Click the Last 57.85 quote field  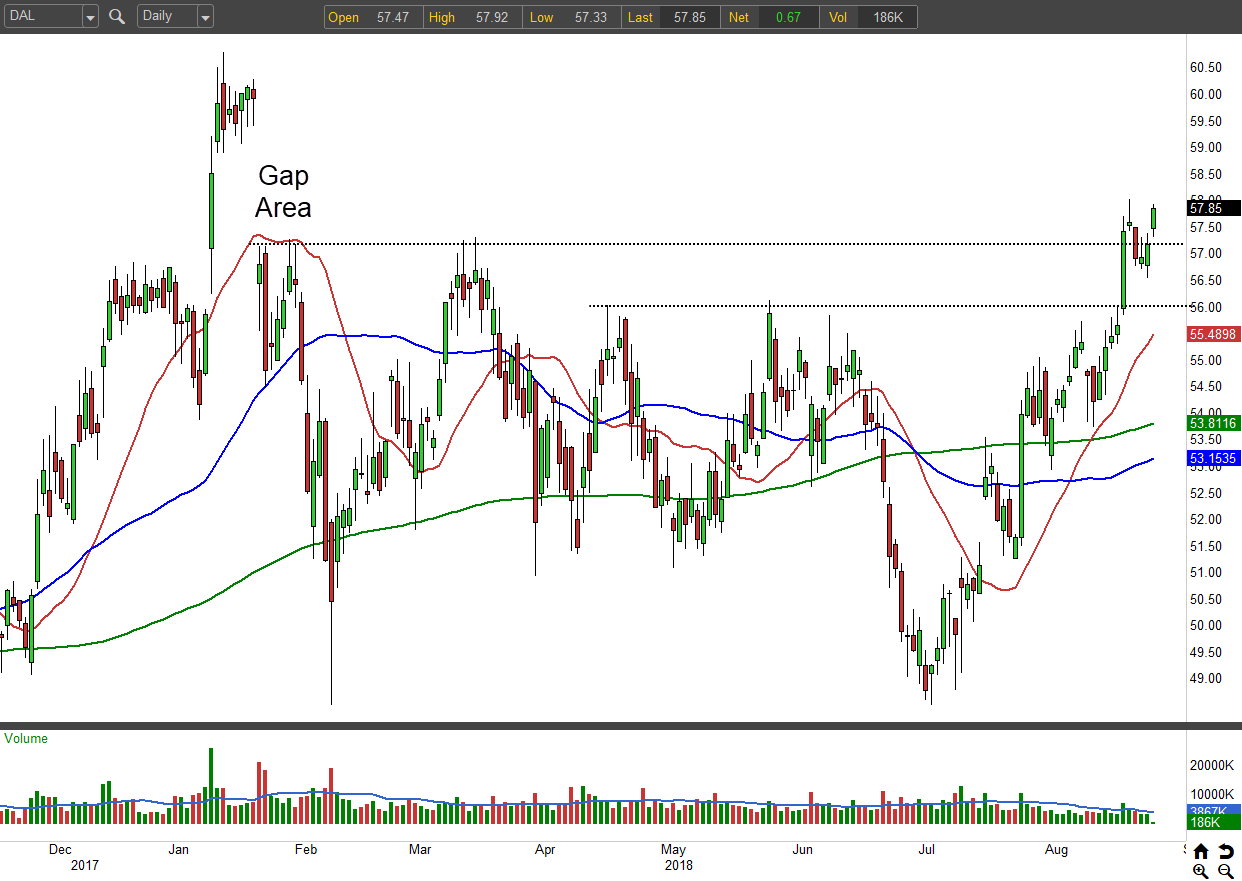pos(670,17)
